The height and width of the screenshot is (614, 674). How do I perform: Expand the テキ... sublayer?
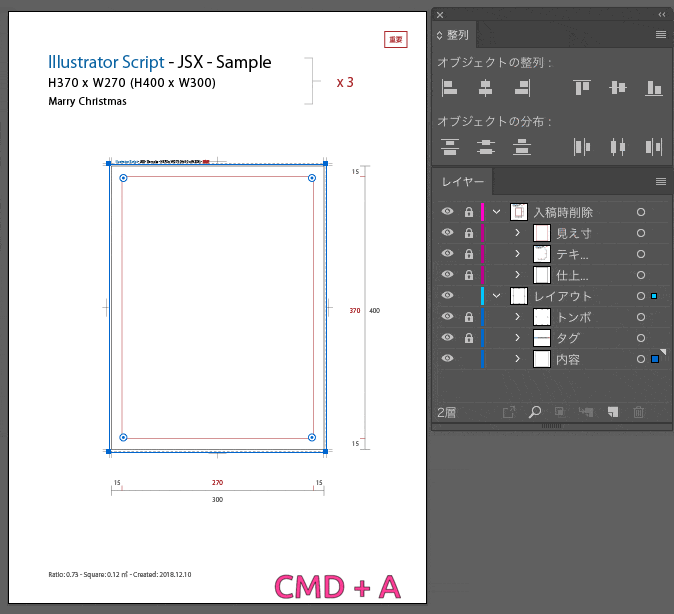[518, 253]
